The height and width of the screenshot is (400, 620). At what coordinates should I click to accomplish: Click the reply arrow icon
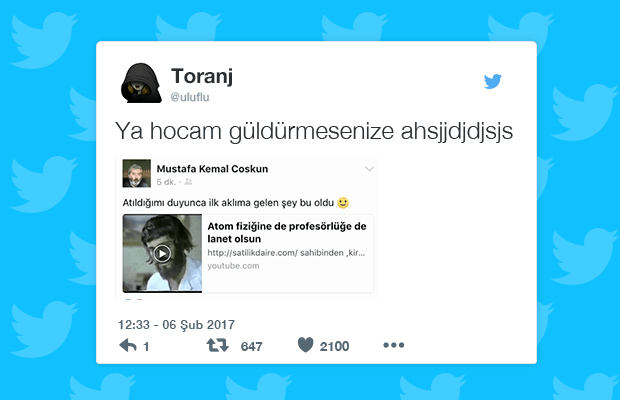point(128,345)
